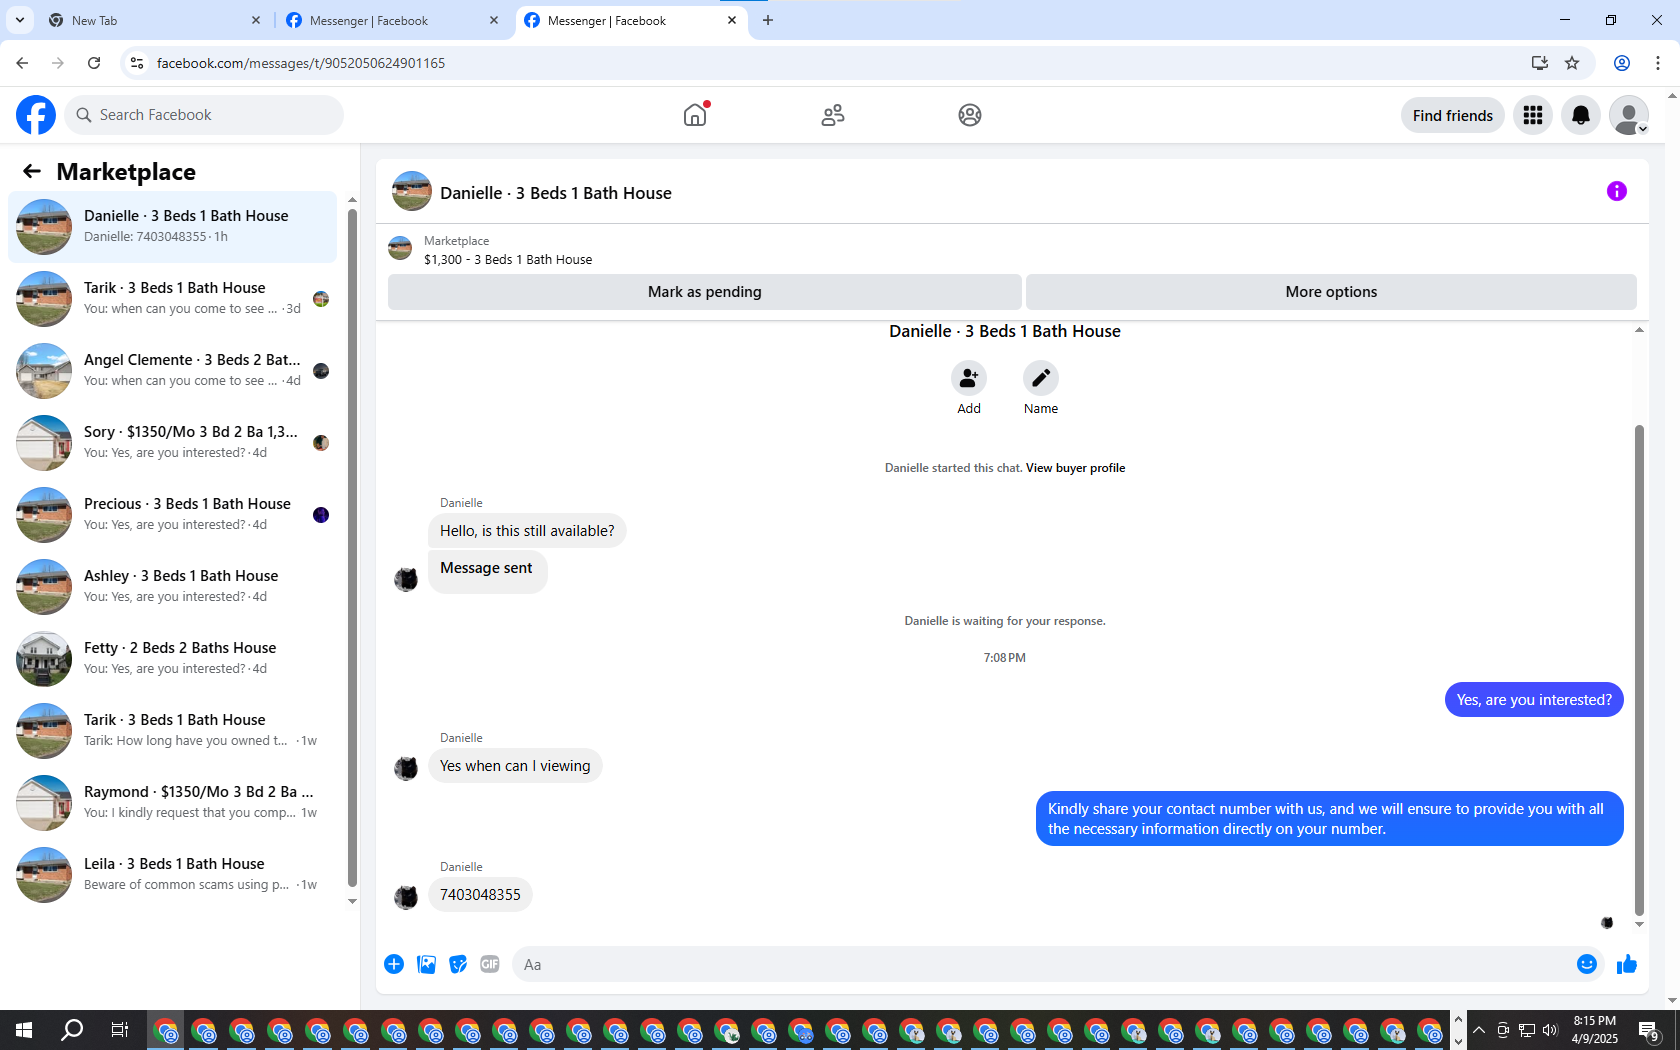Open Ashley's 3 Beds 1 Bath conversation
Viewport: 1680px width, 1050px height.
point(173,587)
